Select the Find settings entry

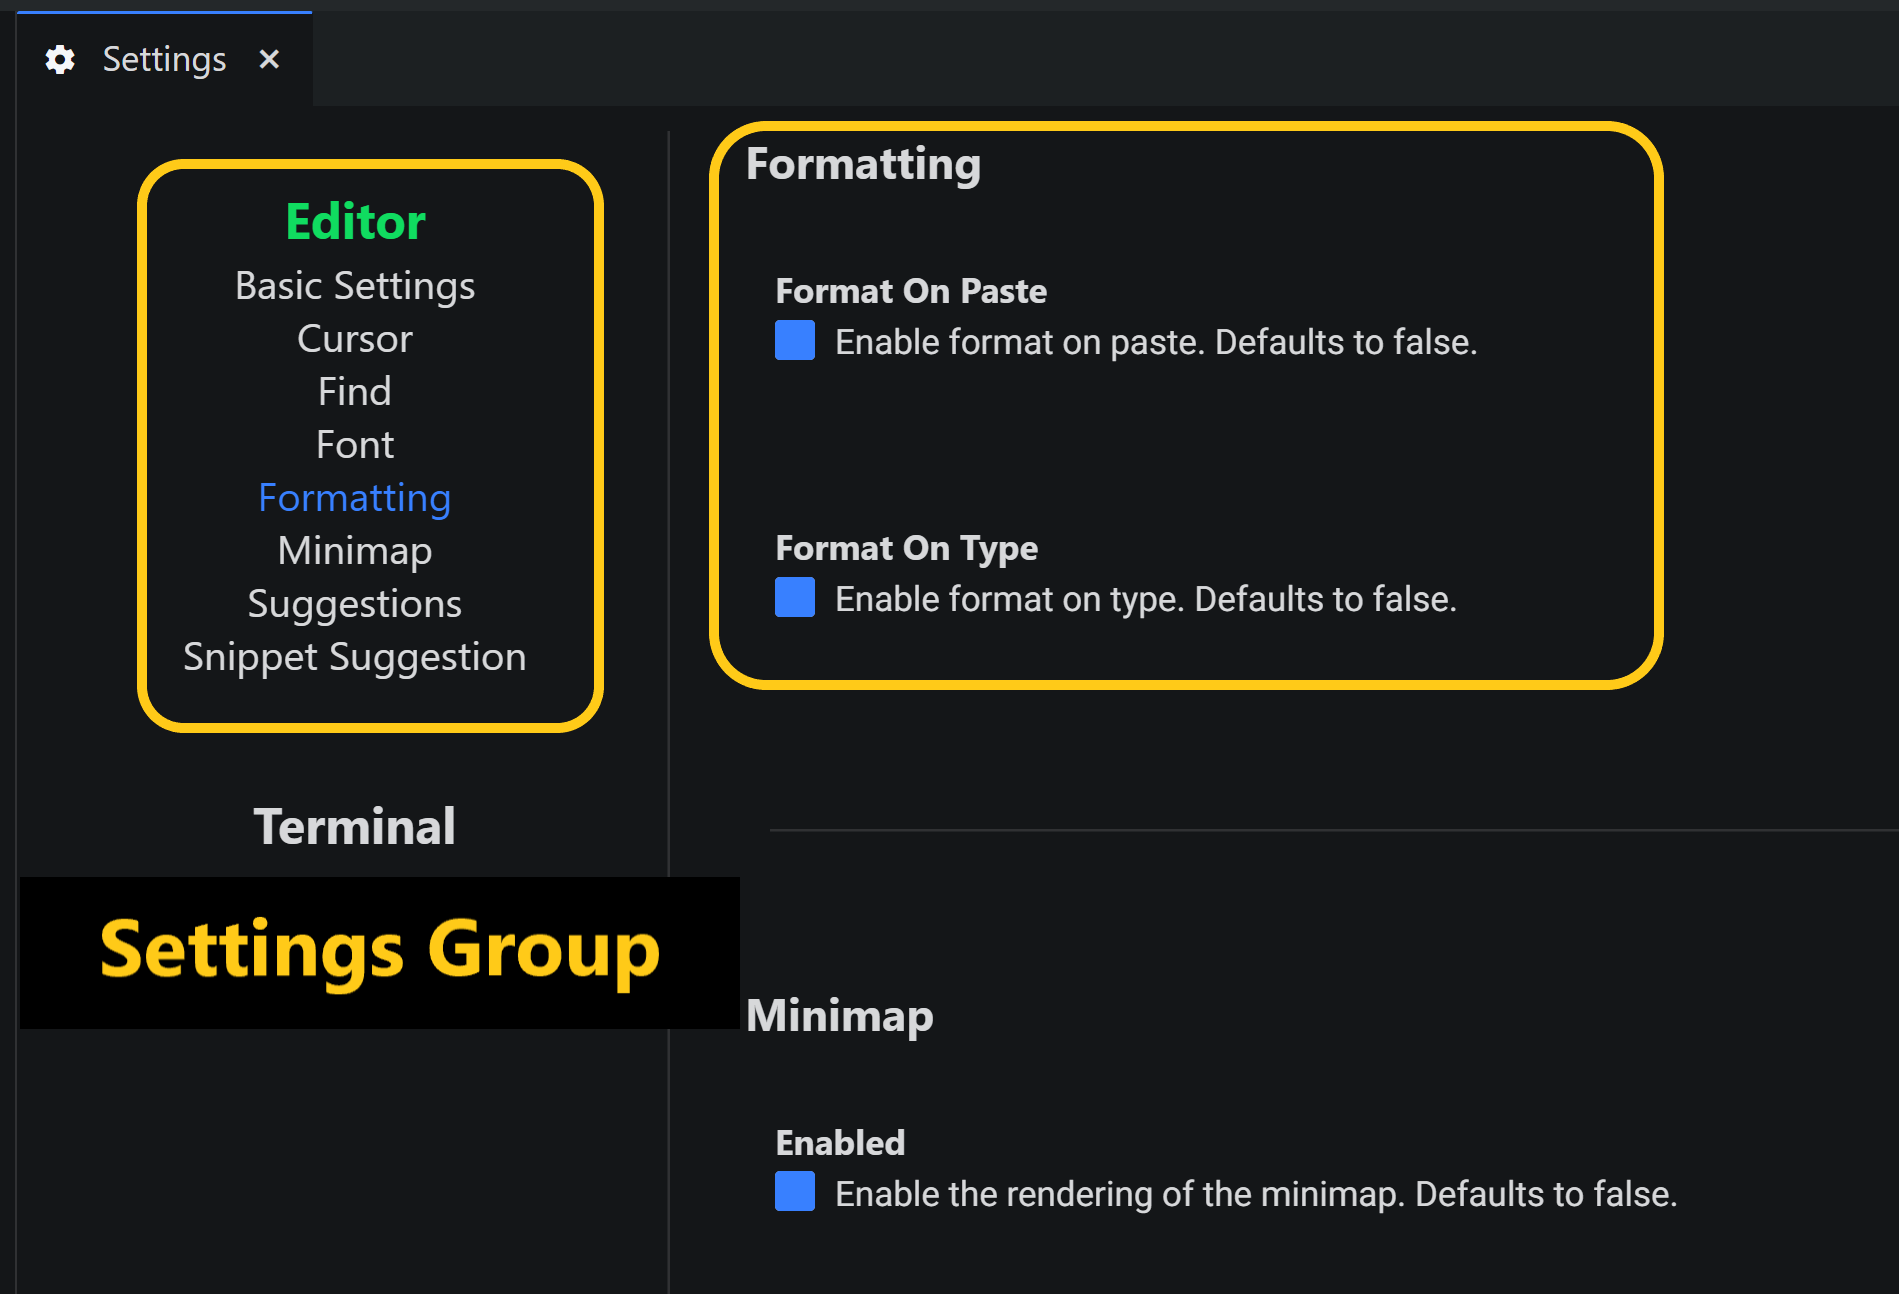pyautogui.click(x=355, y=391)
